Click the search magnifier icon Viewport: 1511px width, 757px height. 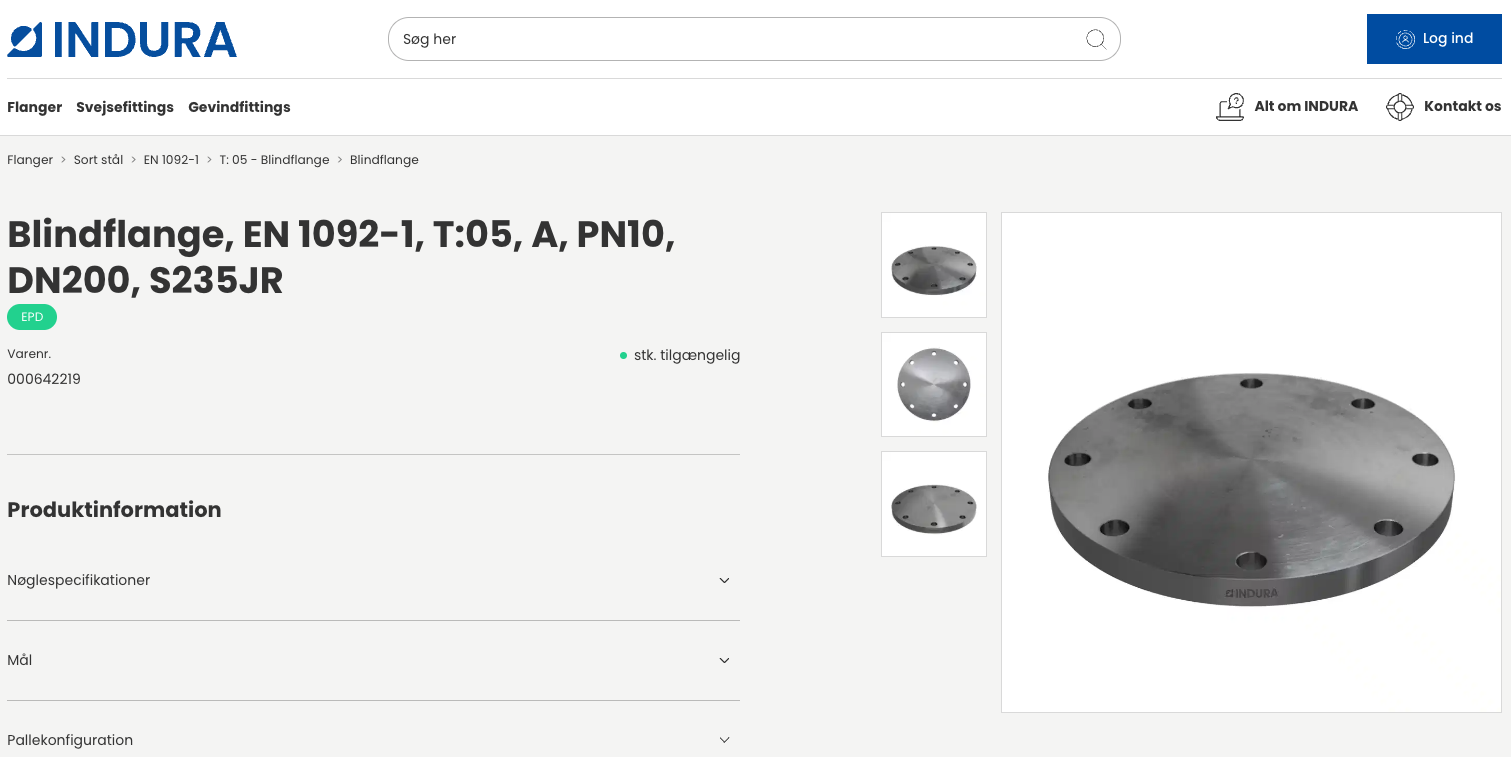tap(1095, 39)
